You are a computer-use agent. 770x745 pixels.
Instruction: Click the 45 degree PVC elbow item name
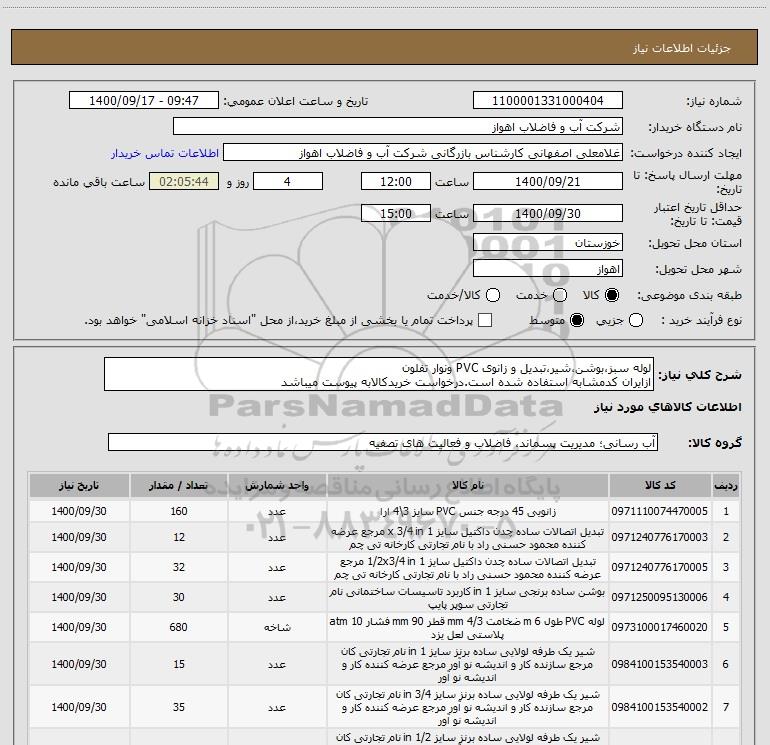468,512
